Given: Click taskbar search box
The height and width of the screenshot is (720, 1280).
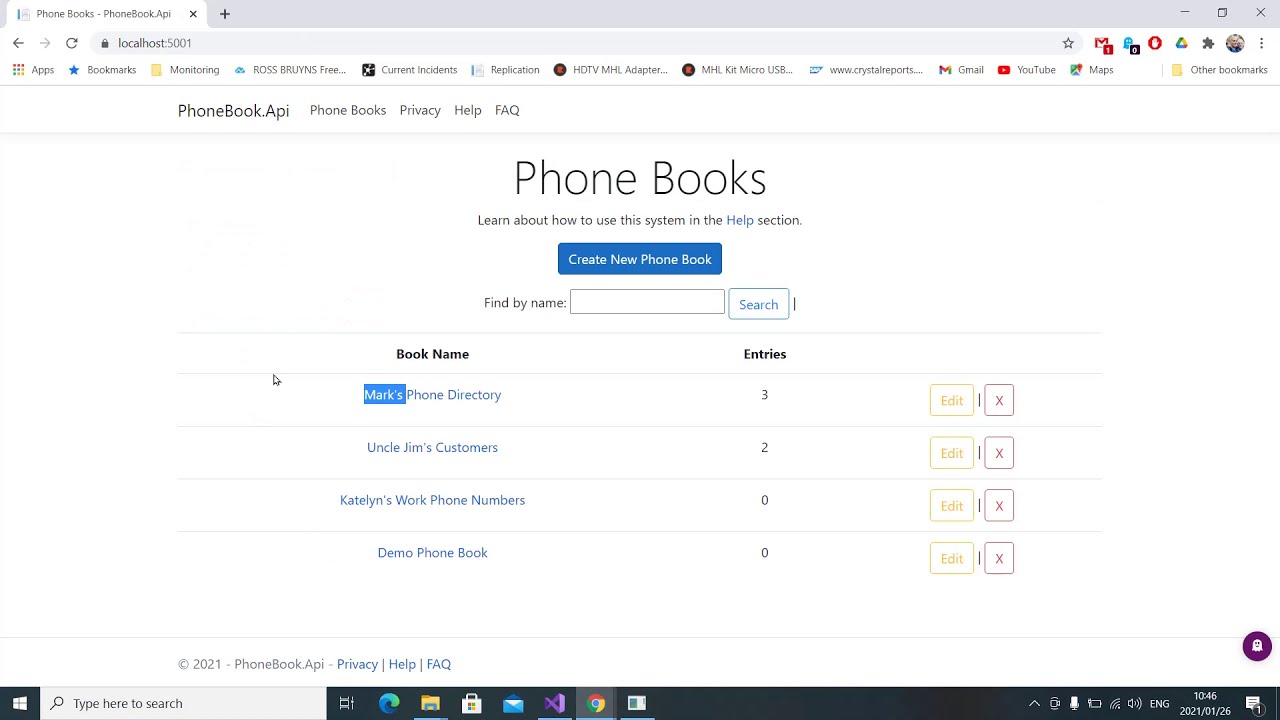Looking at the screenshot, I should 183,703.
